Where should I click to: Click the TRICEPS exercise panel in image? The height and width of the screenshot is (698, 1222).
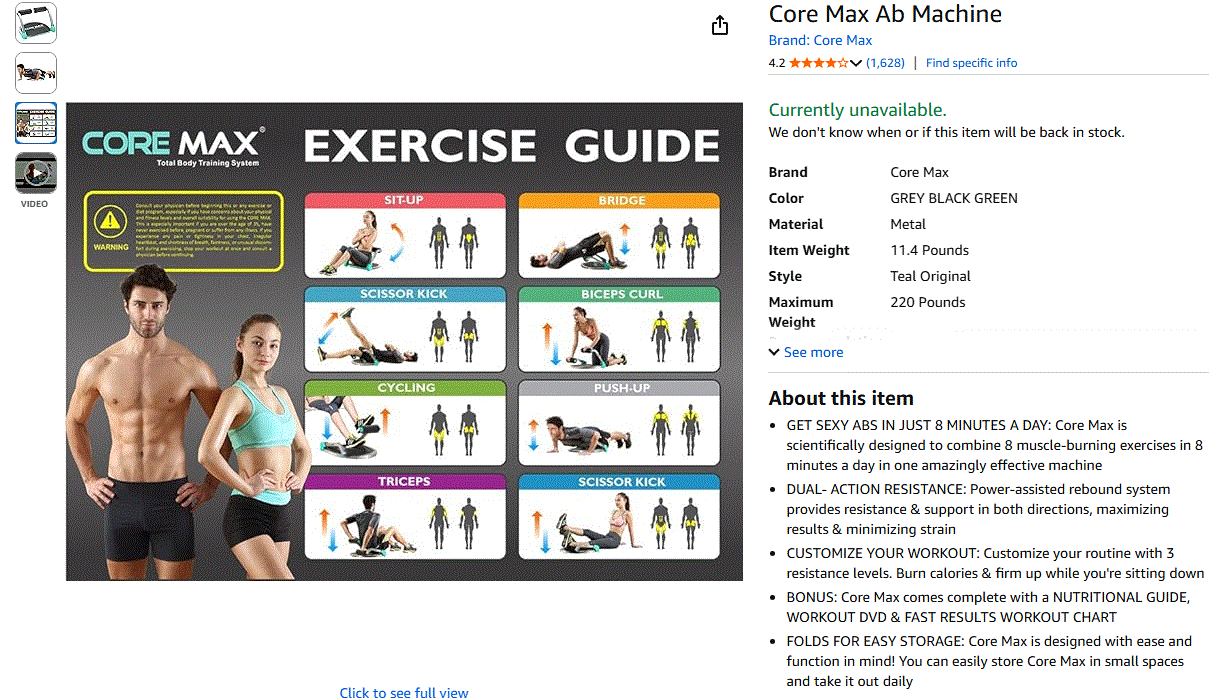405,516
